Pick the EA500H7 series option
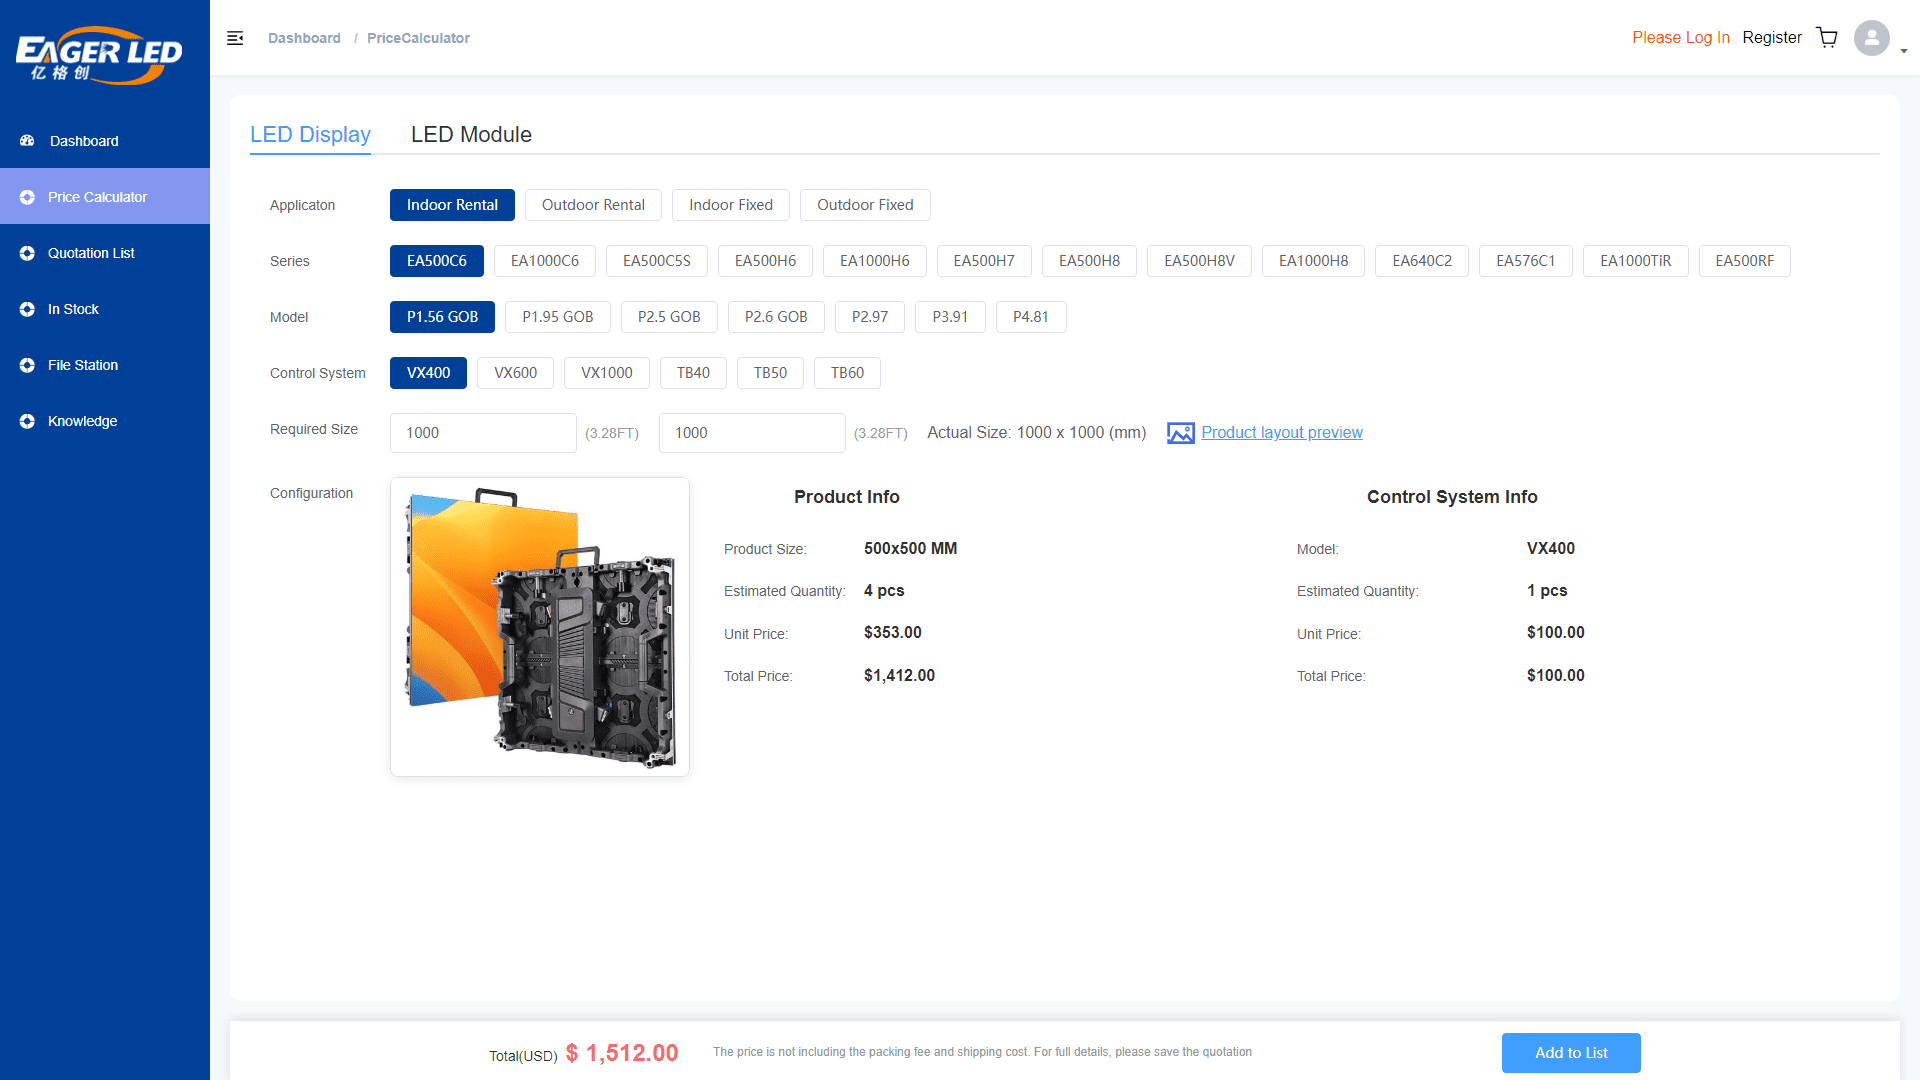The height and width of the screenshot is (1080, 1920). [984, 261]
